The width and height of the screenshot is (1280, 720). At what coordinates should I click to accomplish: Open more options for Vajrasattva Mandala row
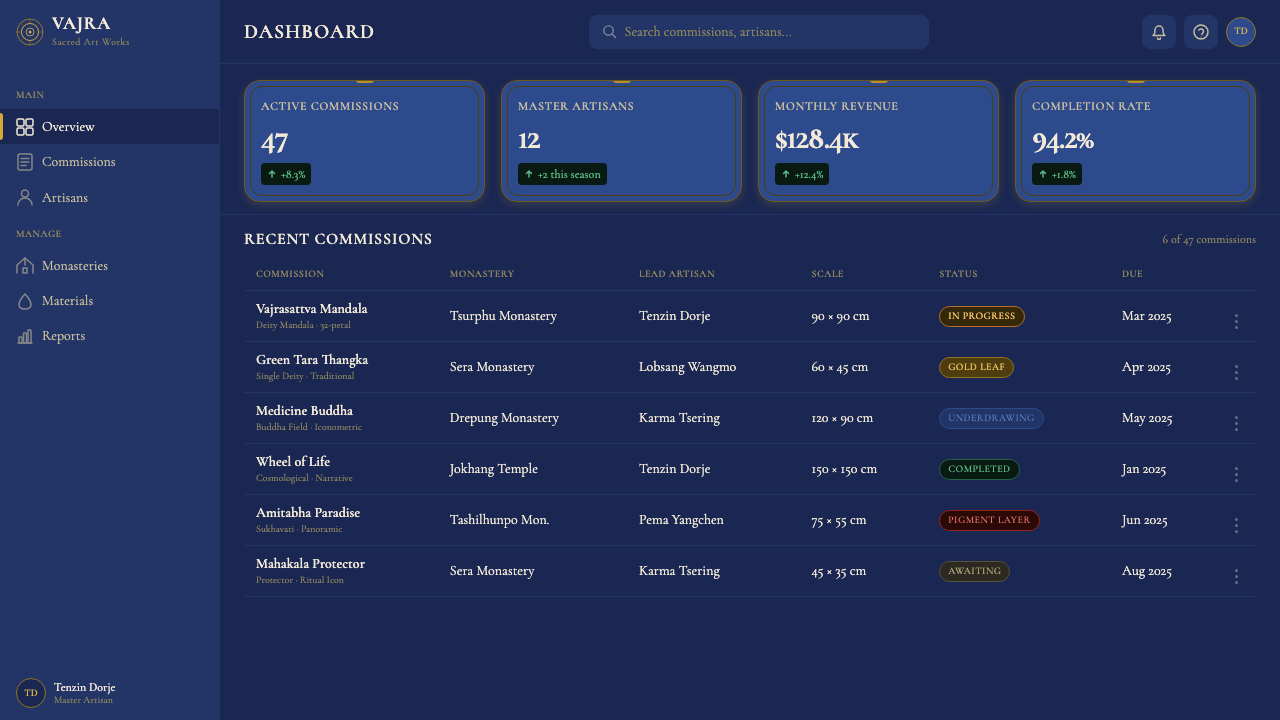pyautogui.click(x=1236, y=321)
